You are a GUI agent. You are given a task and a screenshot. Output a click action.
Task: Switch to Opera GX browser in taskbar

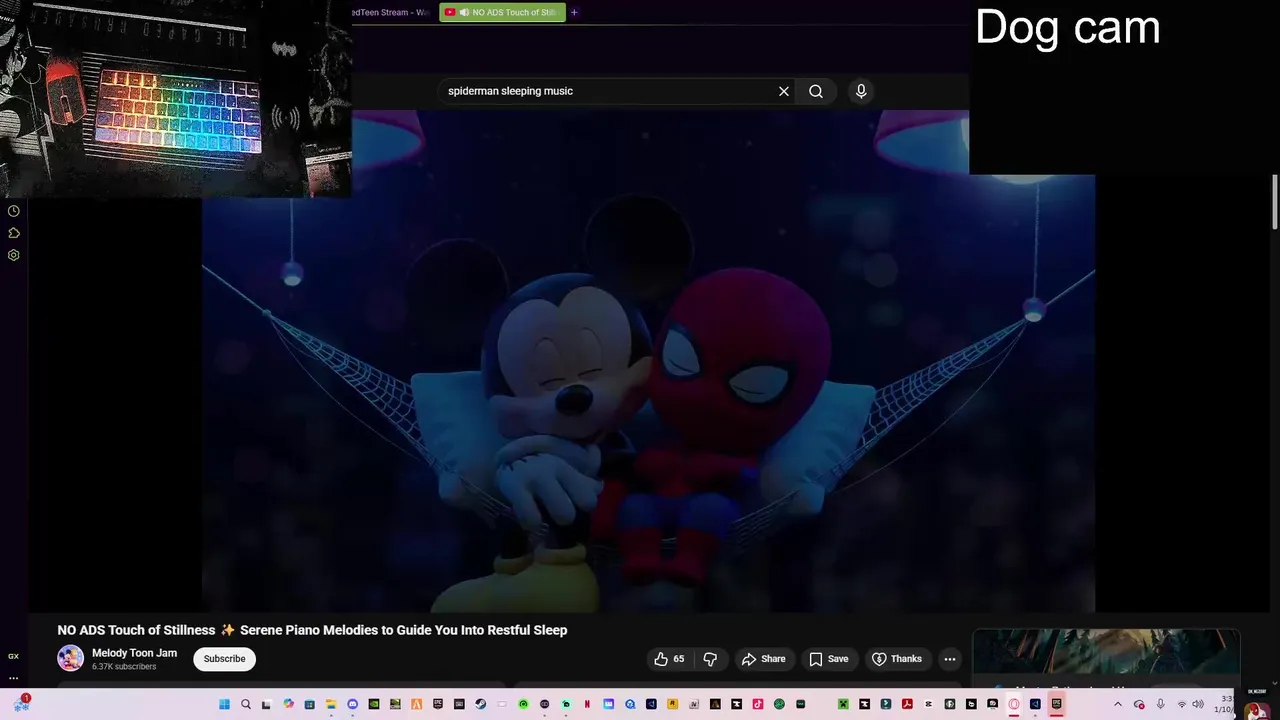point(1014,704)
